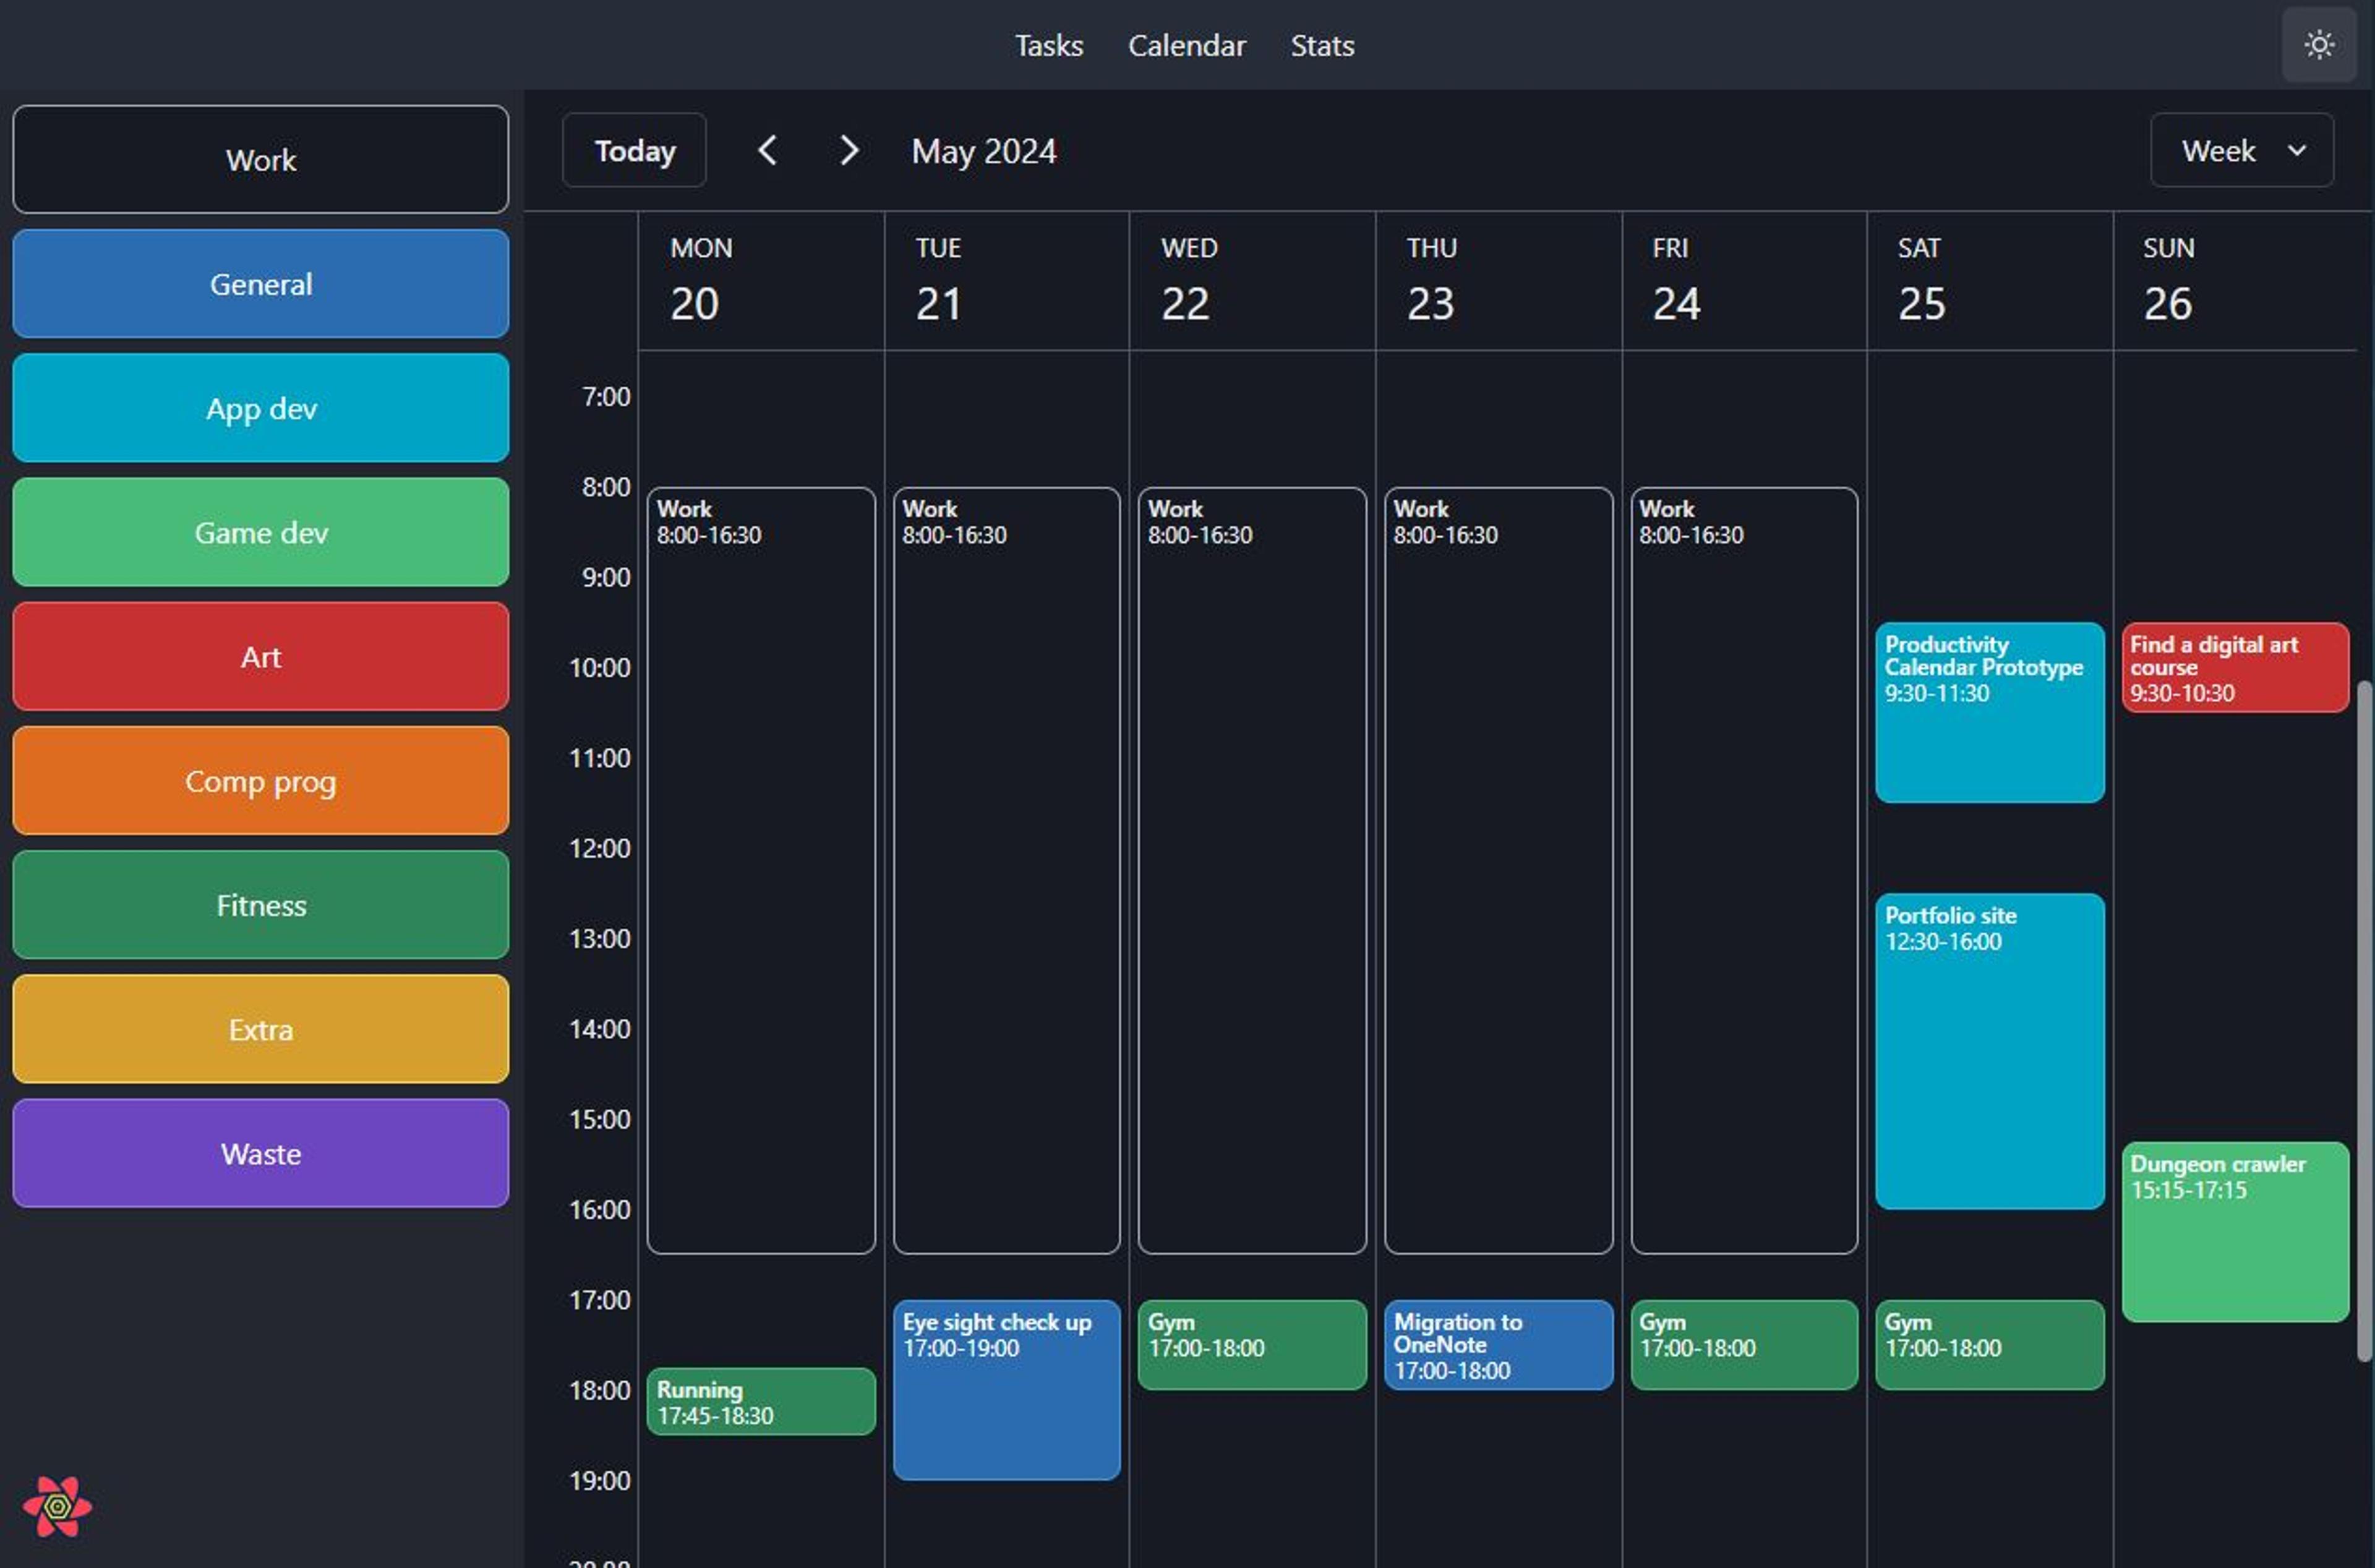Open Saturday's Gym event

pos(1990,1345)
